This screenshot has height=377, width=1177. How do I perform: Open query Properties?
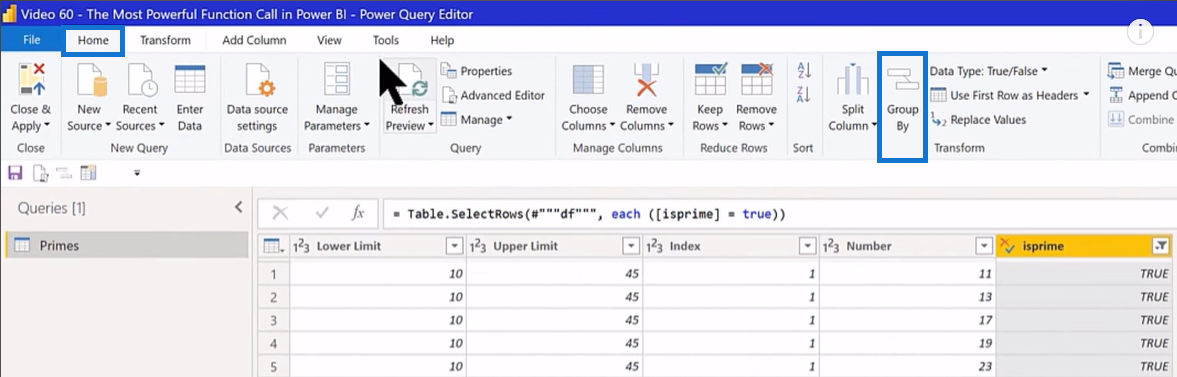point(477,71)
